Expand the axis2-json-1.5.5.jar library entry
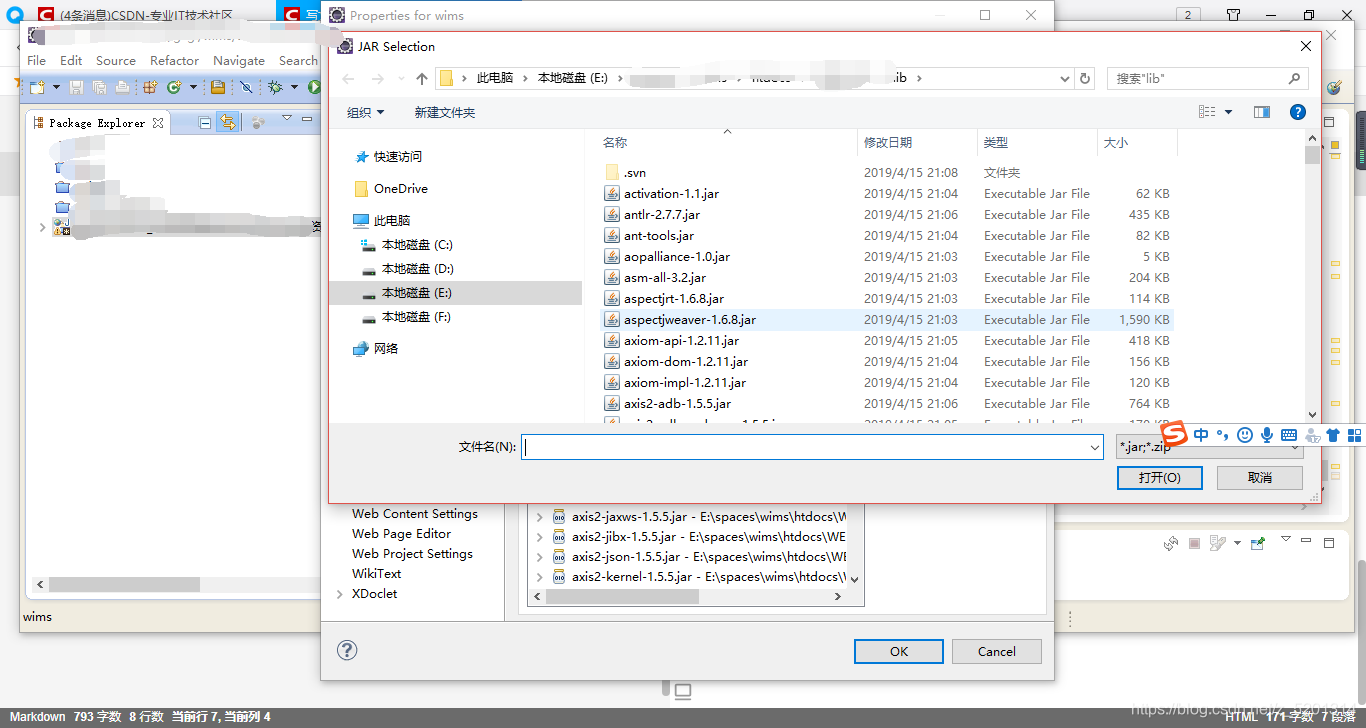The width and height of the screenshot is (1366, 728). pos(540,557)
